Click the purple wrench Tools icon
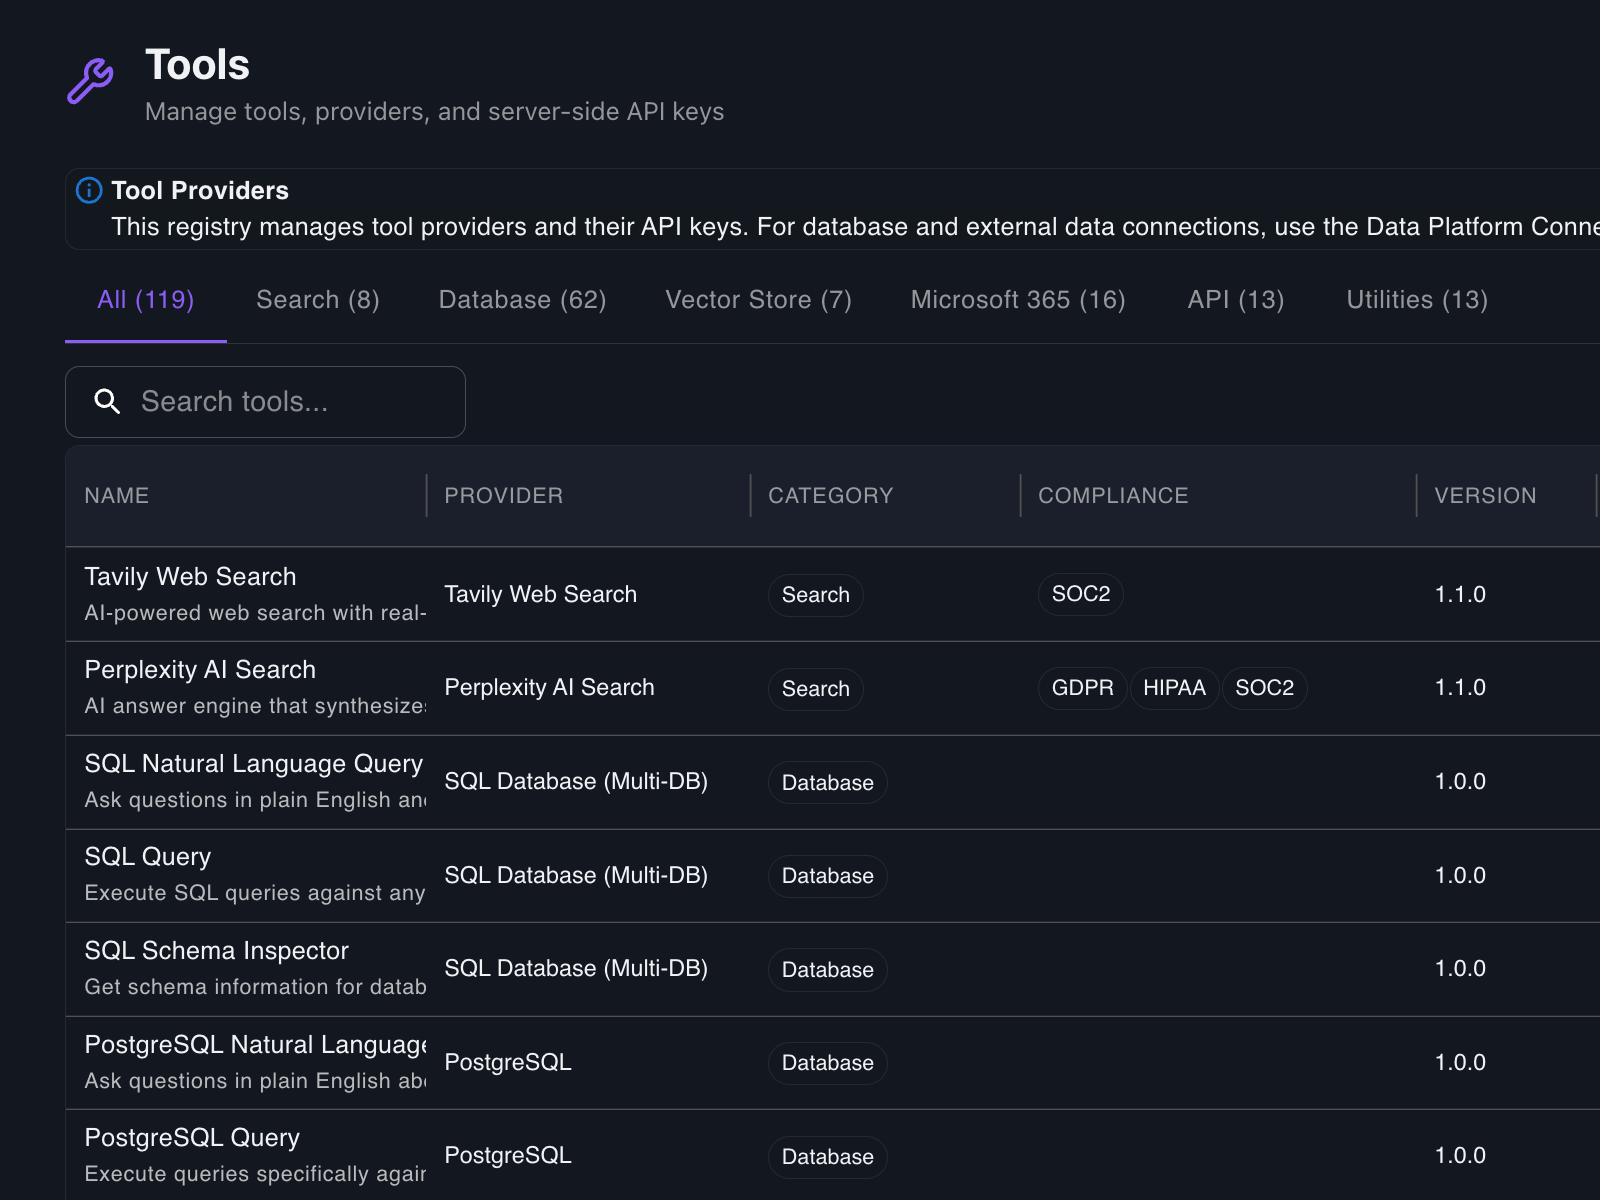 tap(90, 81)
